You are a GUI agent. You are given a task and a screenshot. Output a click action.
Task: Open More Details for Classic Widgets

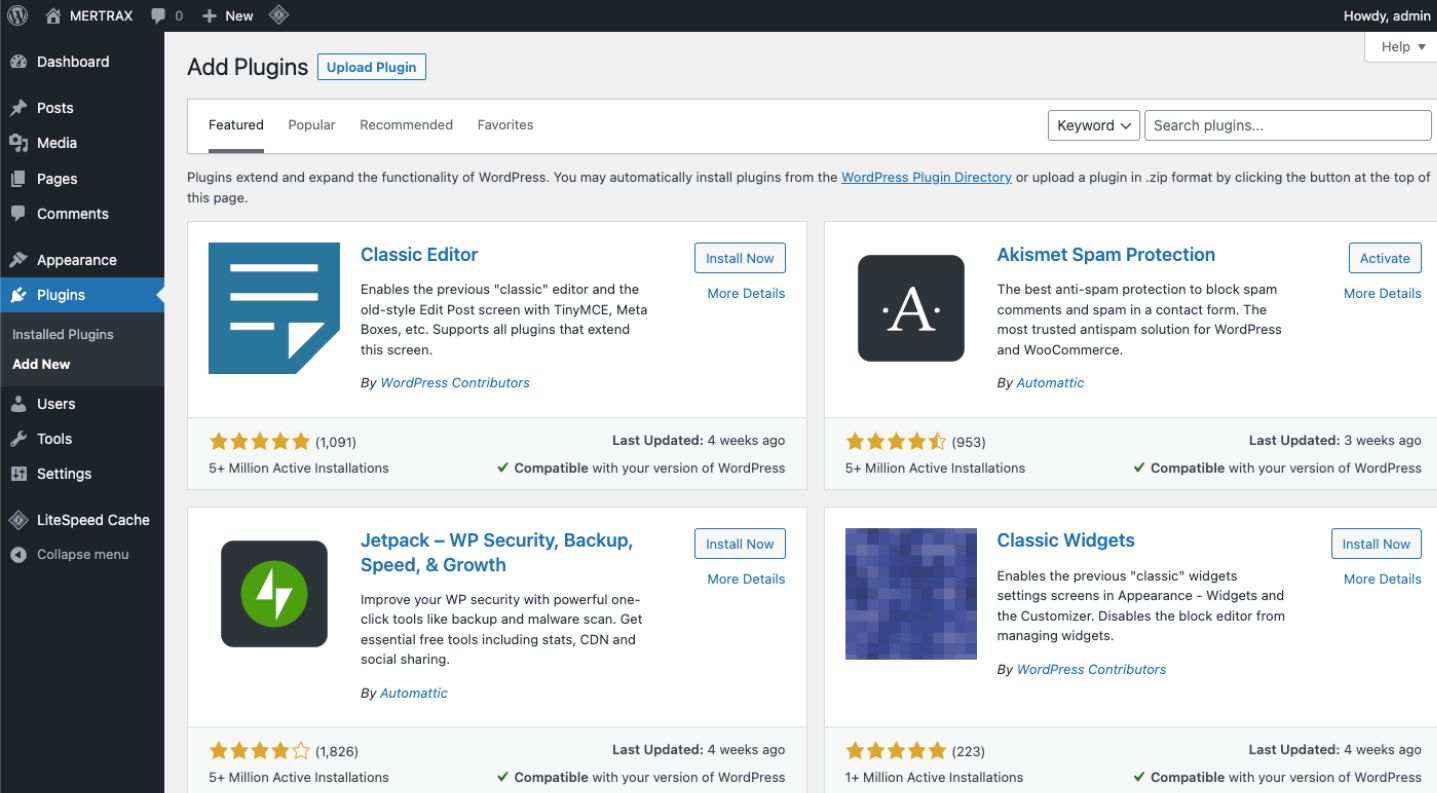pos(1382,579)
